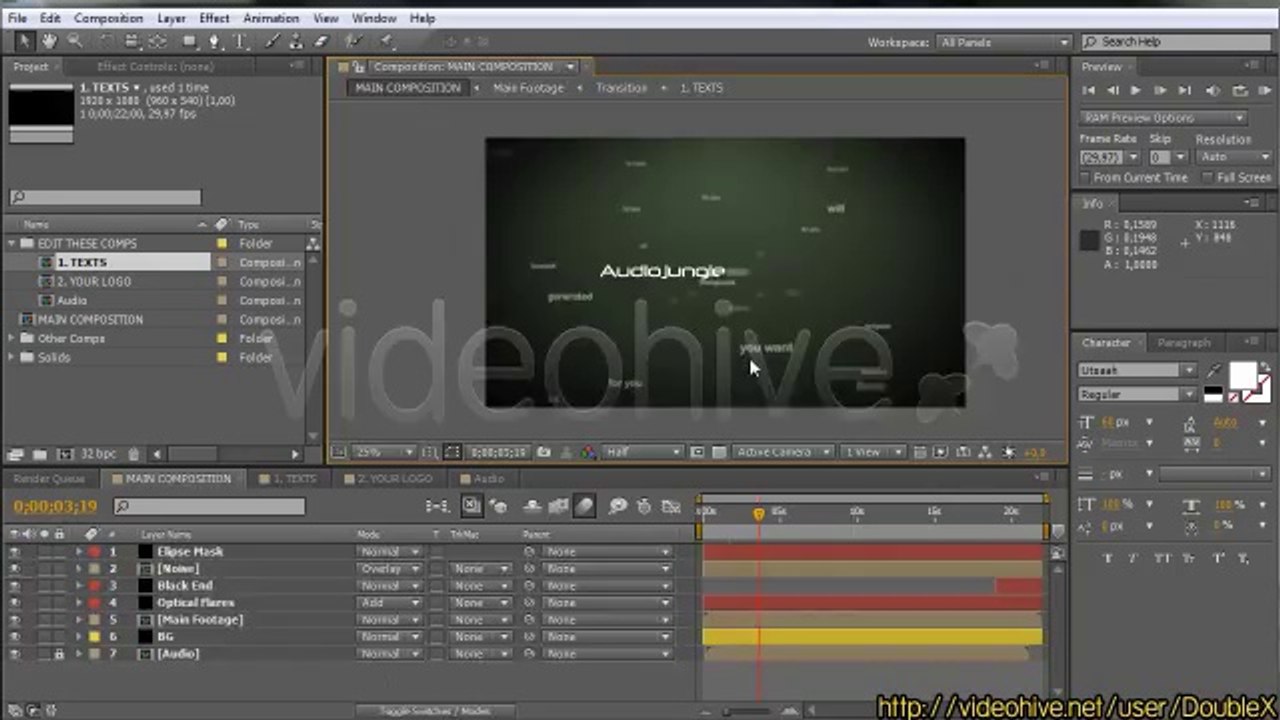The height and width of the screenshot is (720, 1280).
Task: Click the Search Help input field
Action: click(1174, 42)
